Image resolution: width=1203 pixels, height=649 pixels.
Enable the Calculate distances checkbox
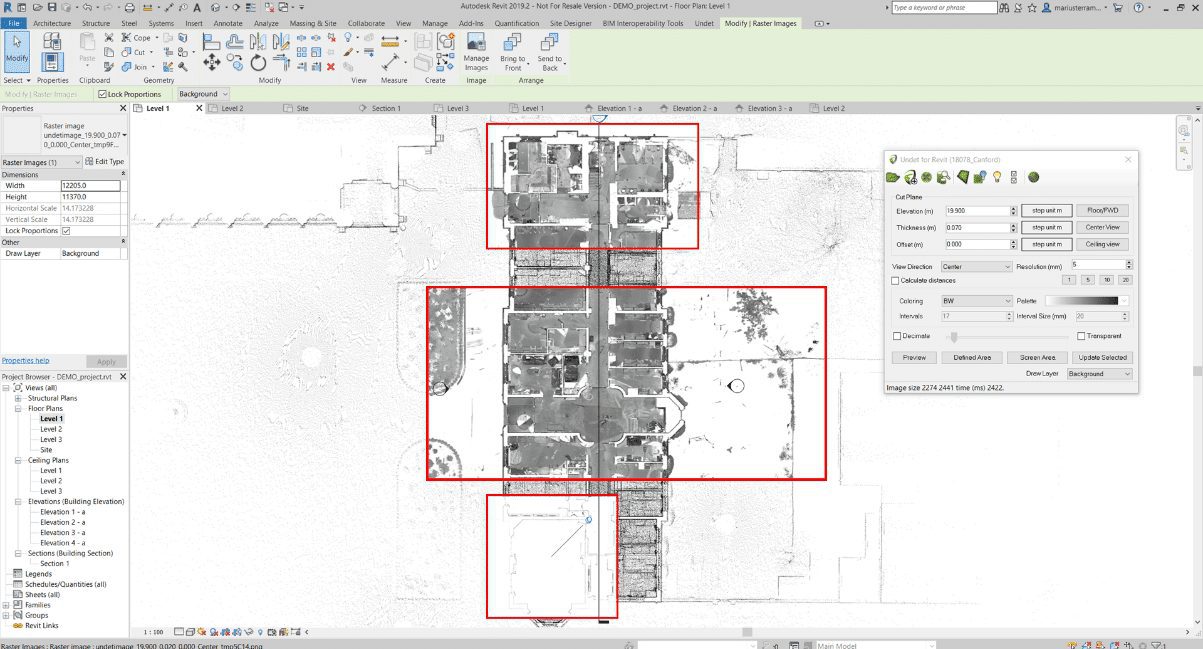point(896,281)
